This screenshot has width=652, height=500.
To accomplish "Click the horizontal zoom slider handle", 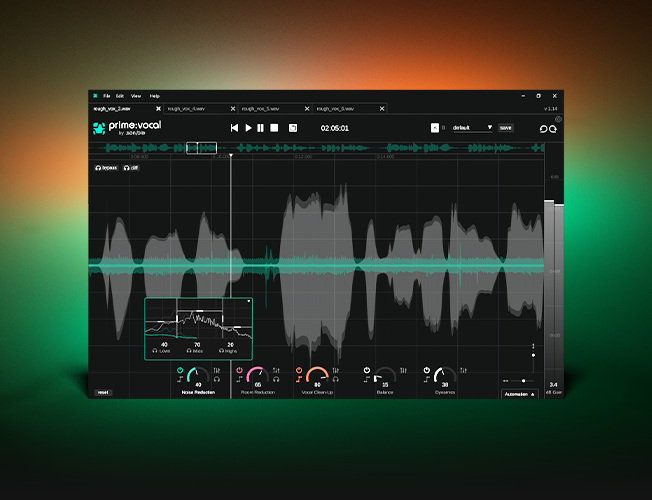I will click(x=524, y=381).
